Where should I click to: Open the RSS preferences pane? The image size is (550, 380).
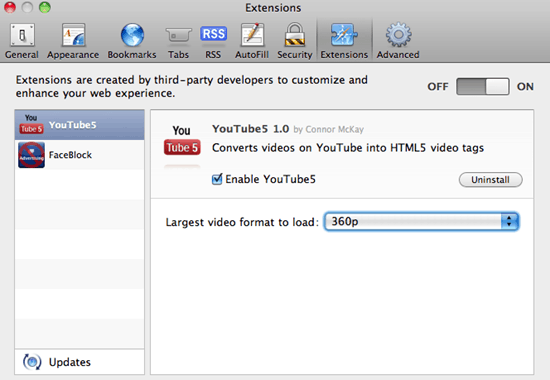(x=213, y=41)
